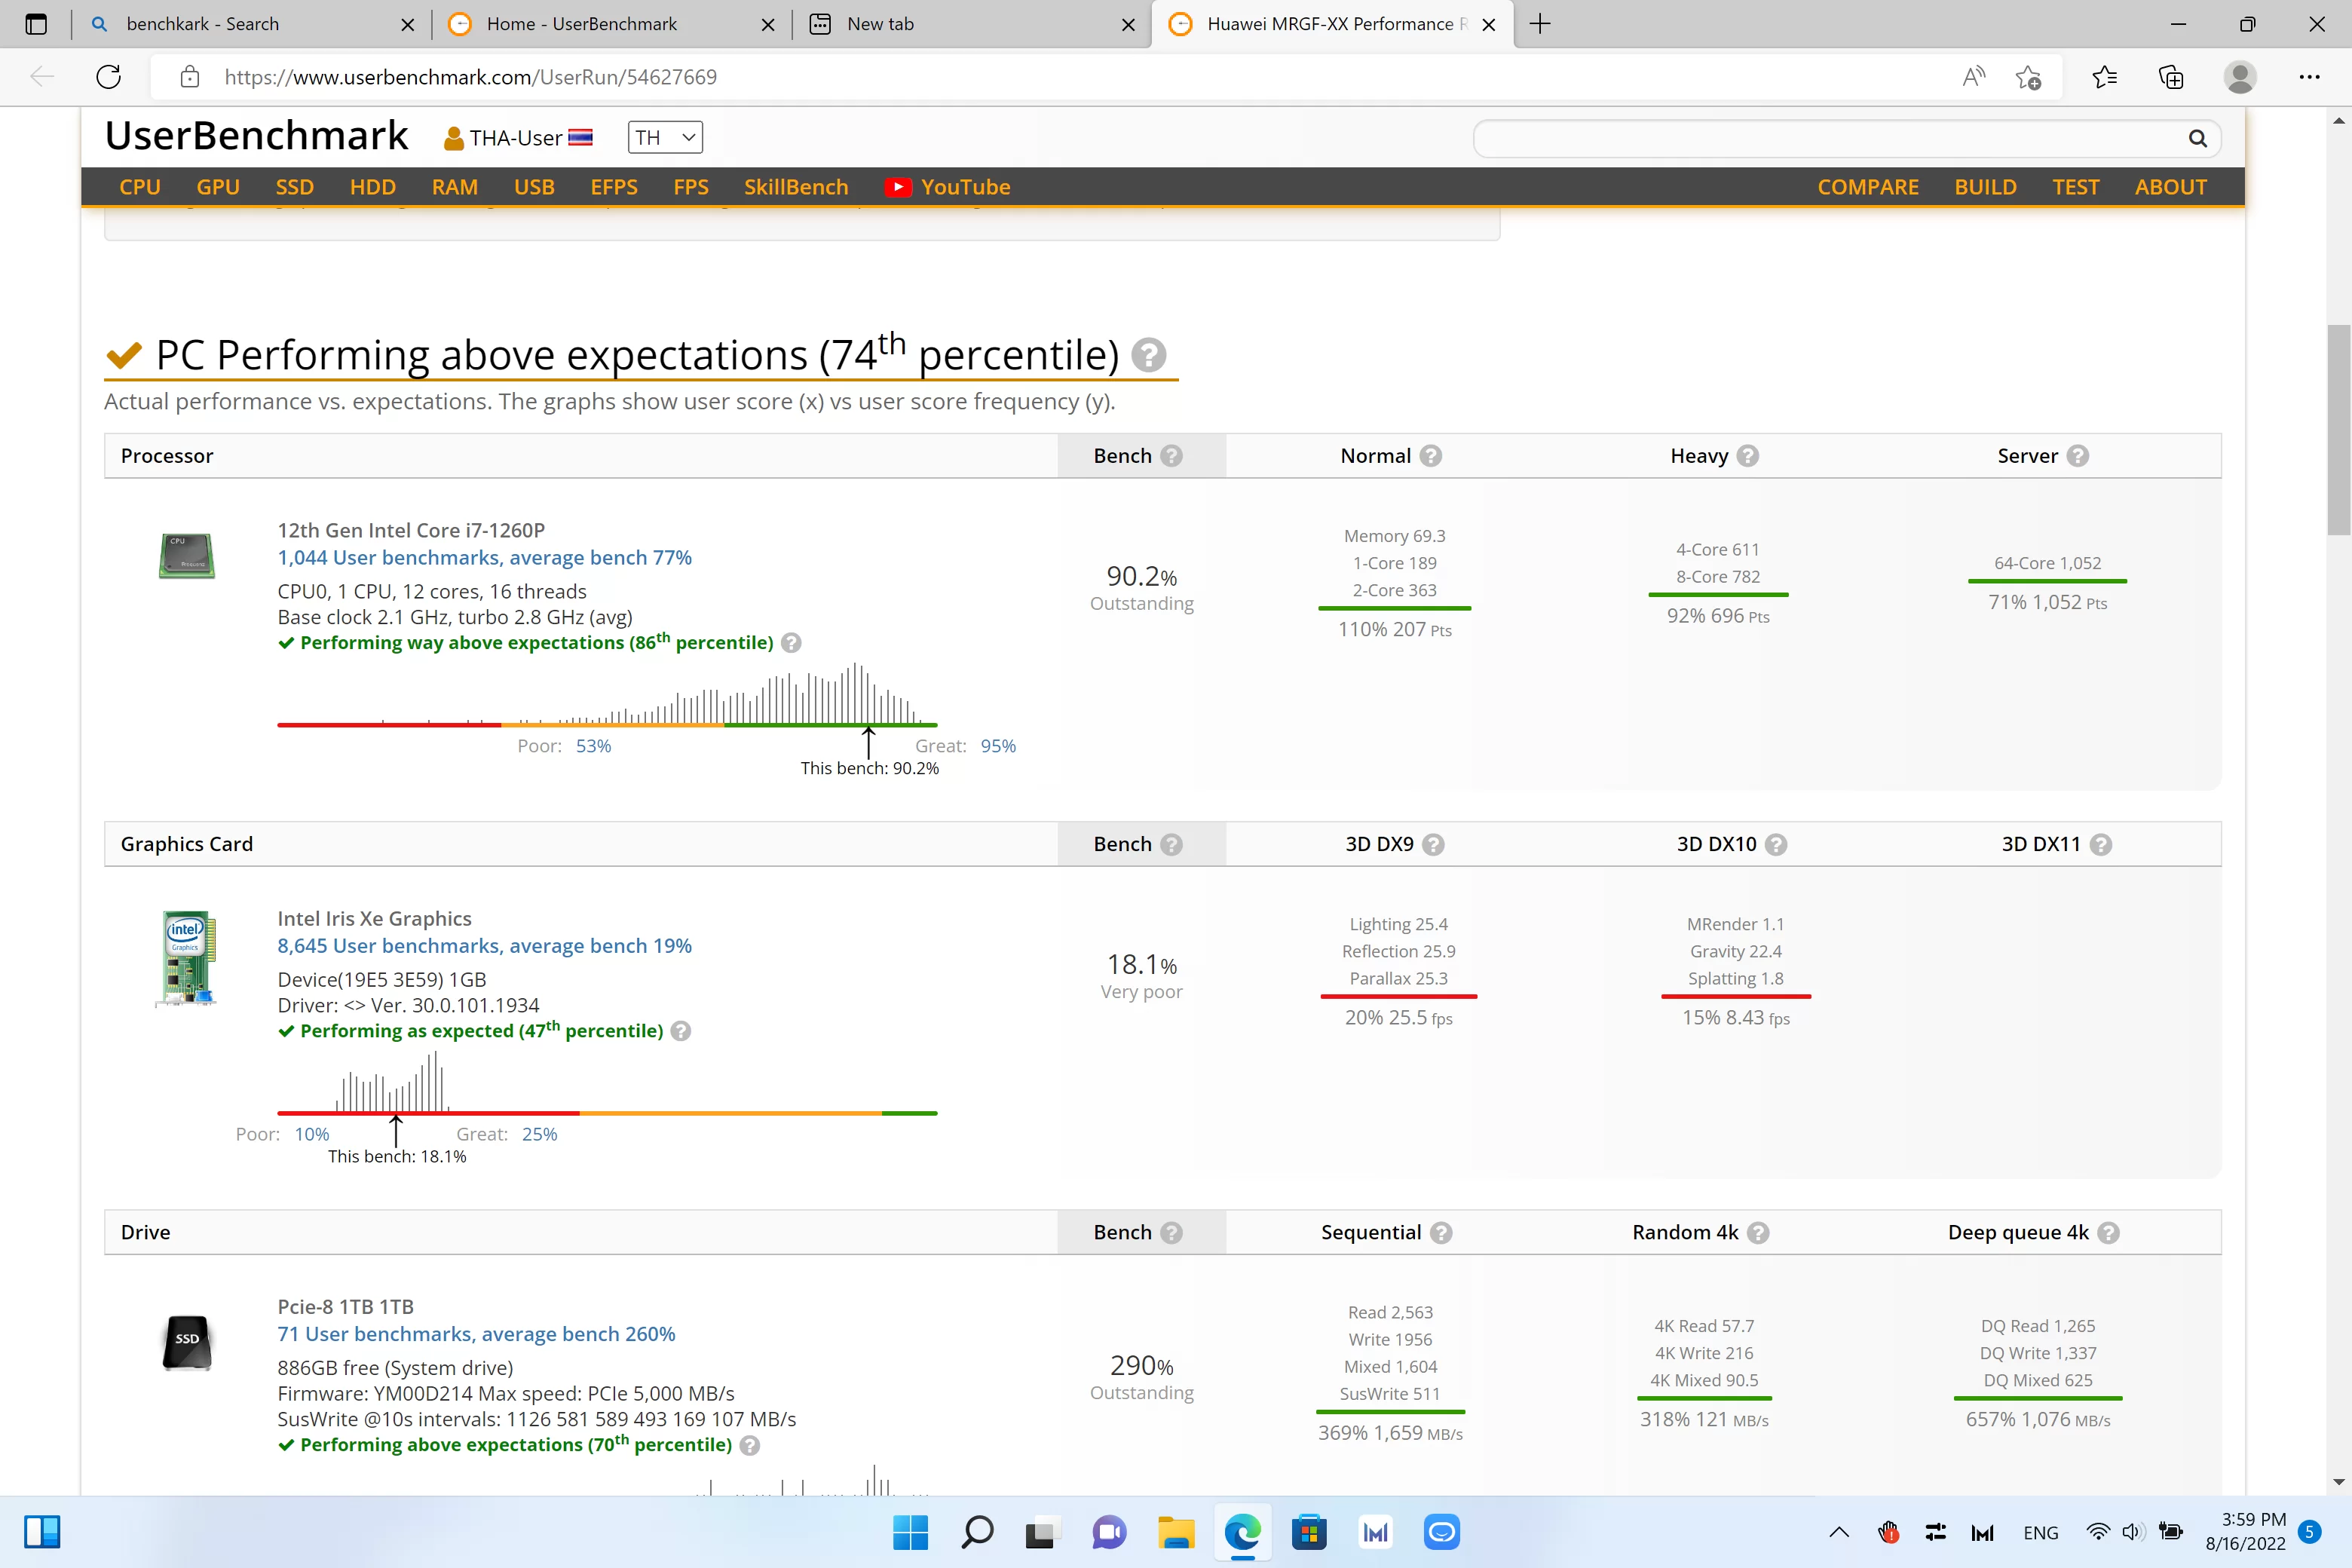Open Microsoft Store from taskbar
This screenshot has width=2352, height=1568.
pos(1308,1532)
